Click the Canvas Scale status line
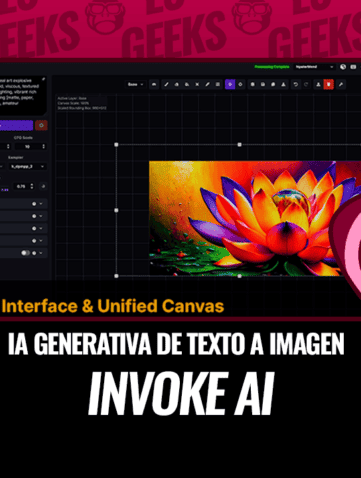Viewport: 361px width, 478px height. [x=73, y=103]
